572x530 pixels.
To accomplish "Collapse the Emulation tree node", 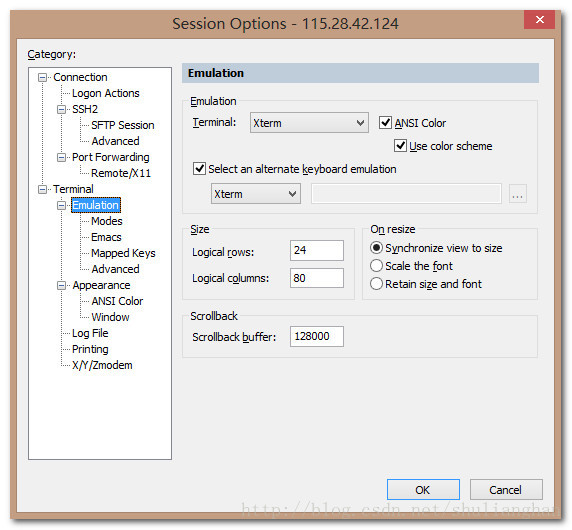I will [x=62, y=205].
